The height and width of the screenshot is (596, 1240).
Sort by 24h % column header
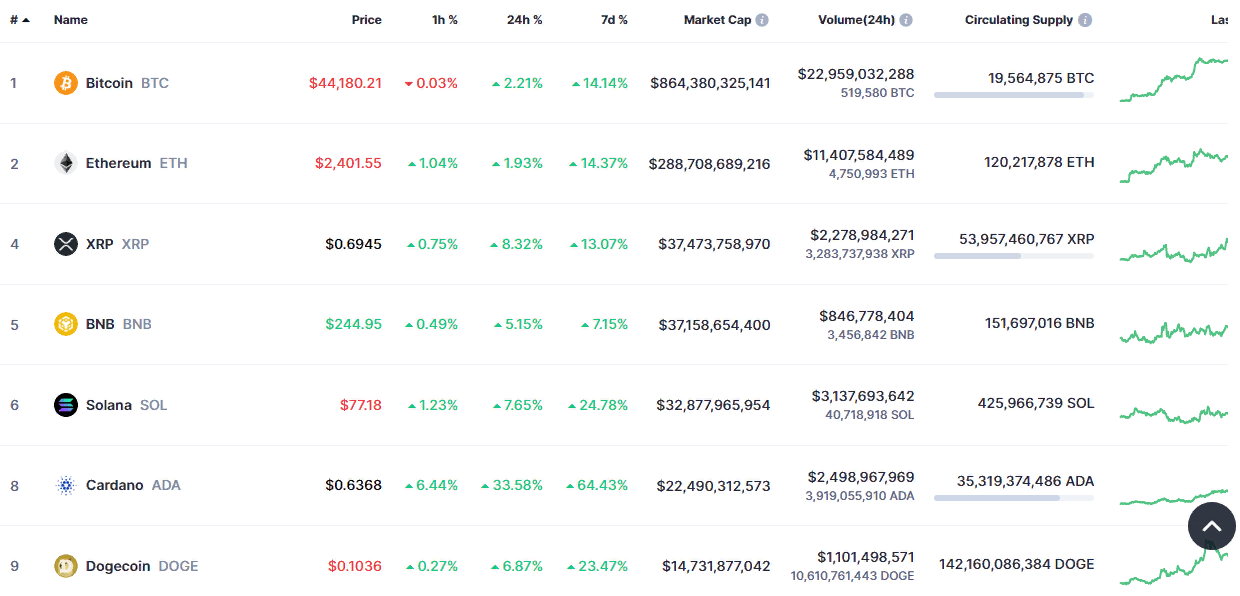point(525,20)
